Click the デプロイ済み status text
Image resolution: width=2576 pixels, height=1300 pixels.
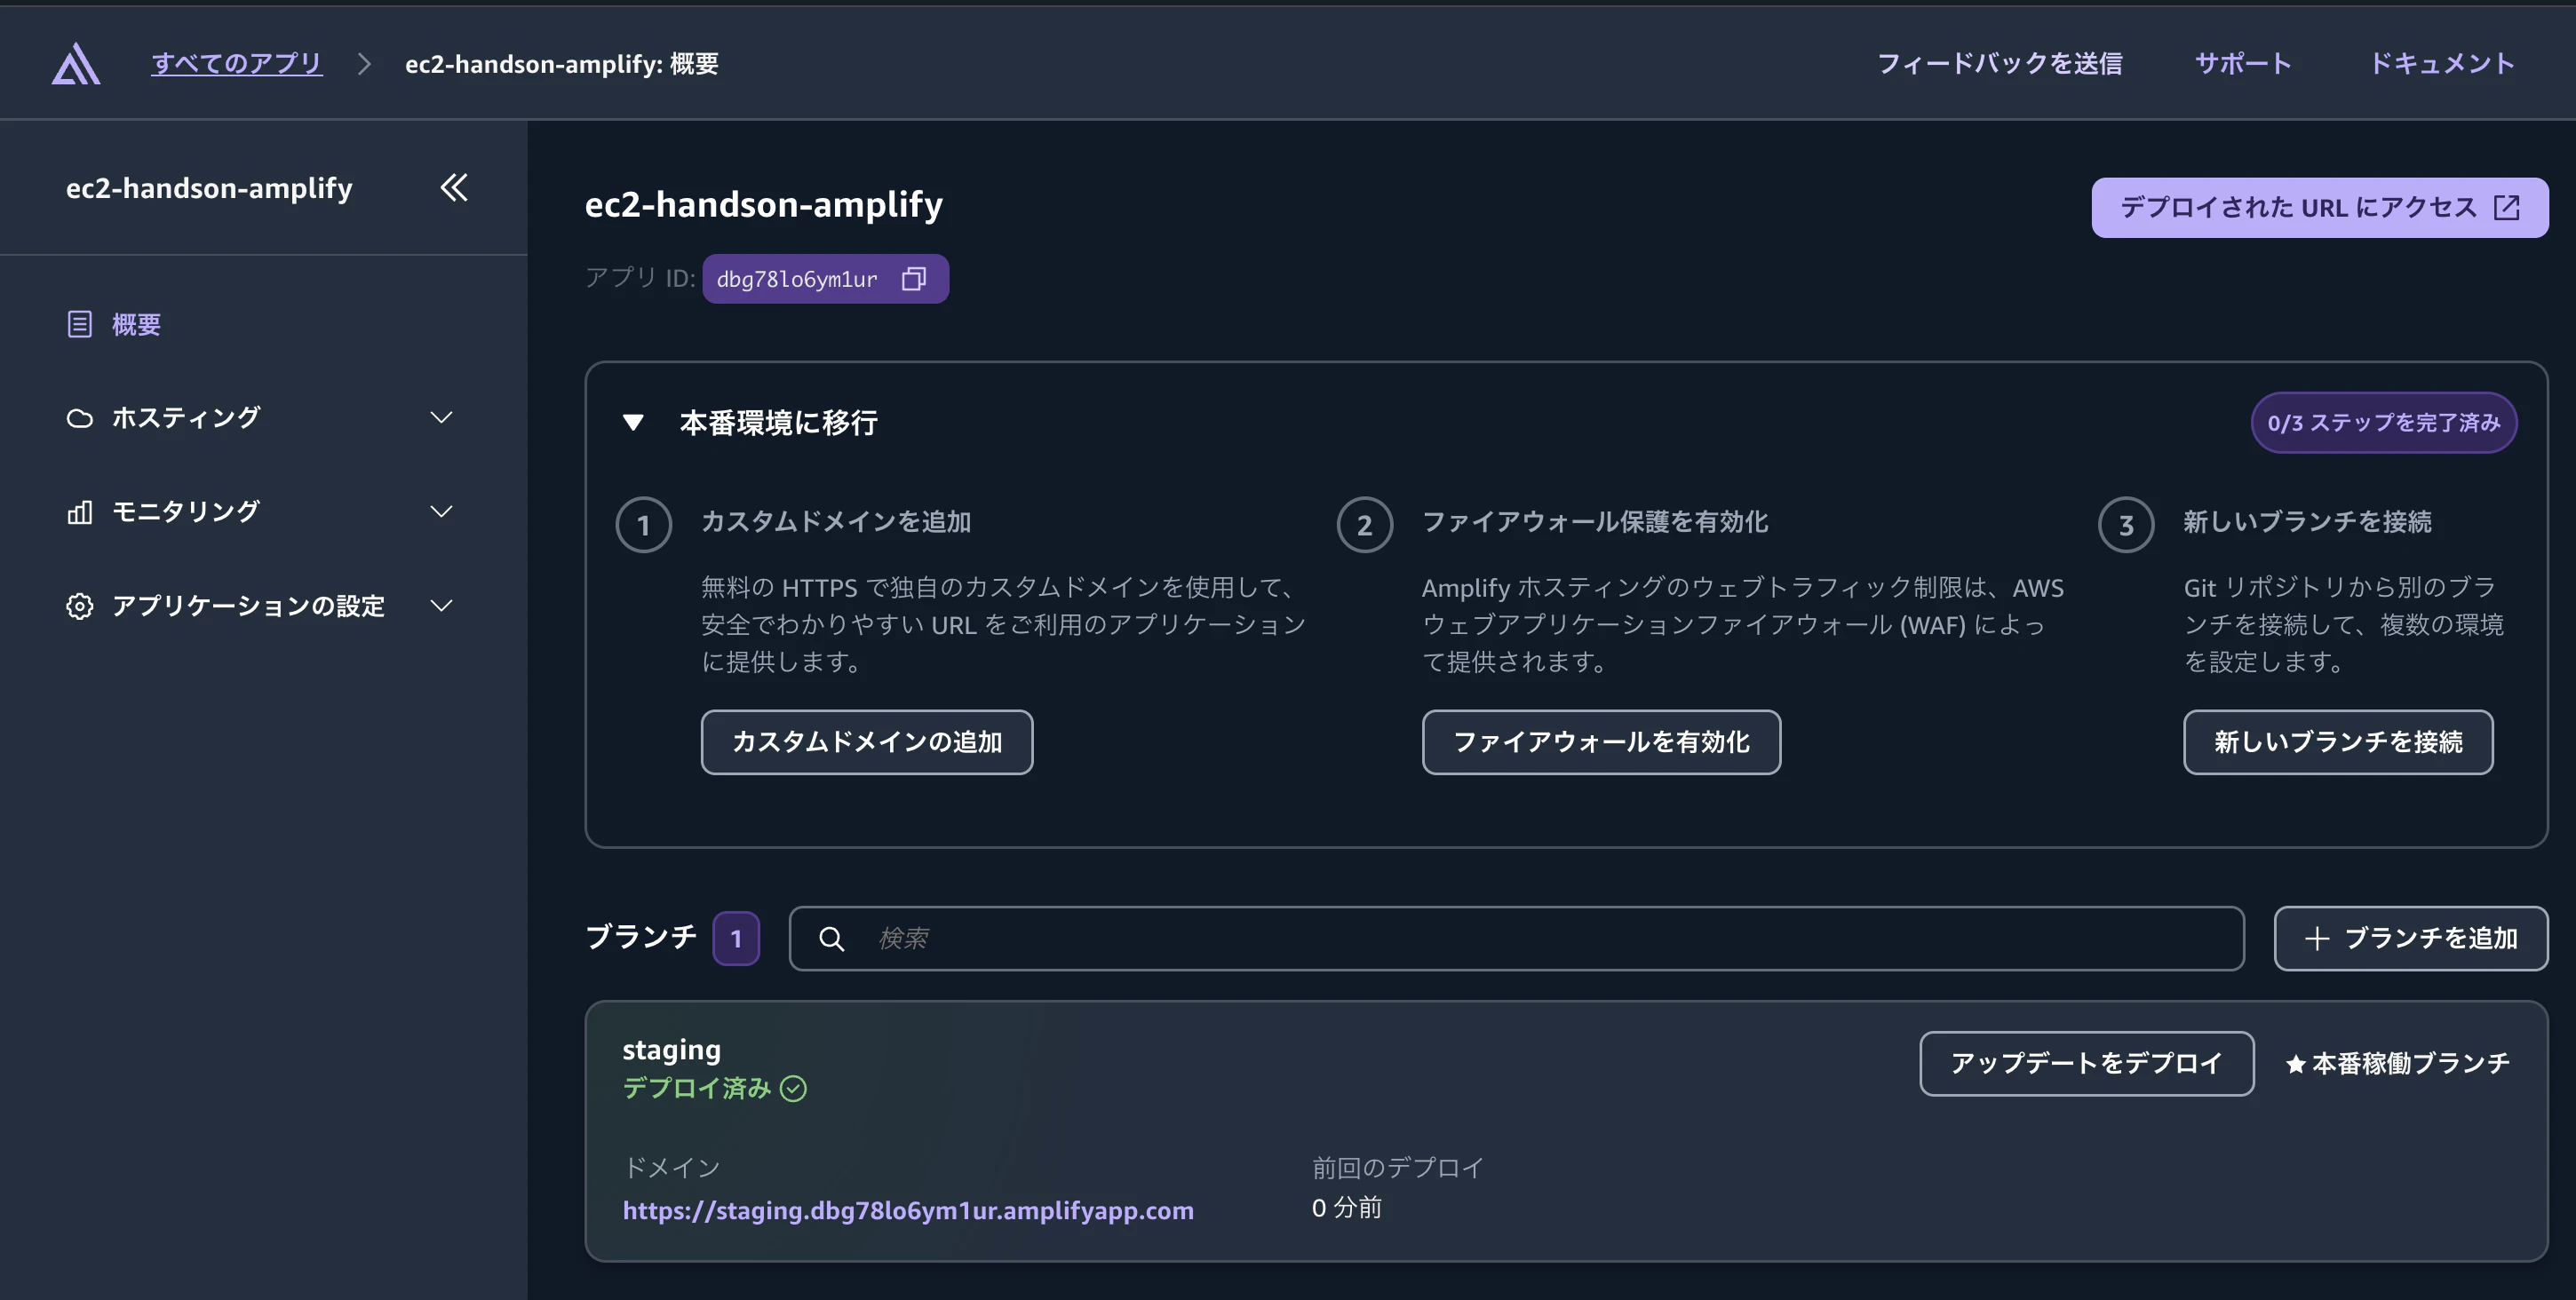(x=697, y=1088)
